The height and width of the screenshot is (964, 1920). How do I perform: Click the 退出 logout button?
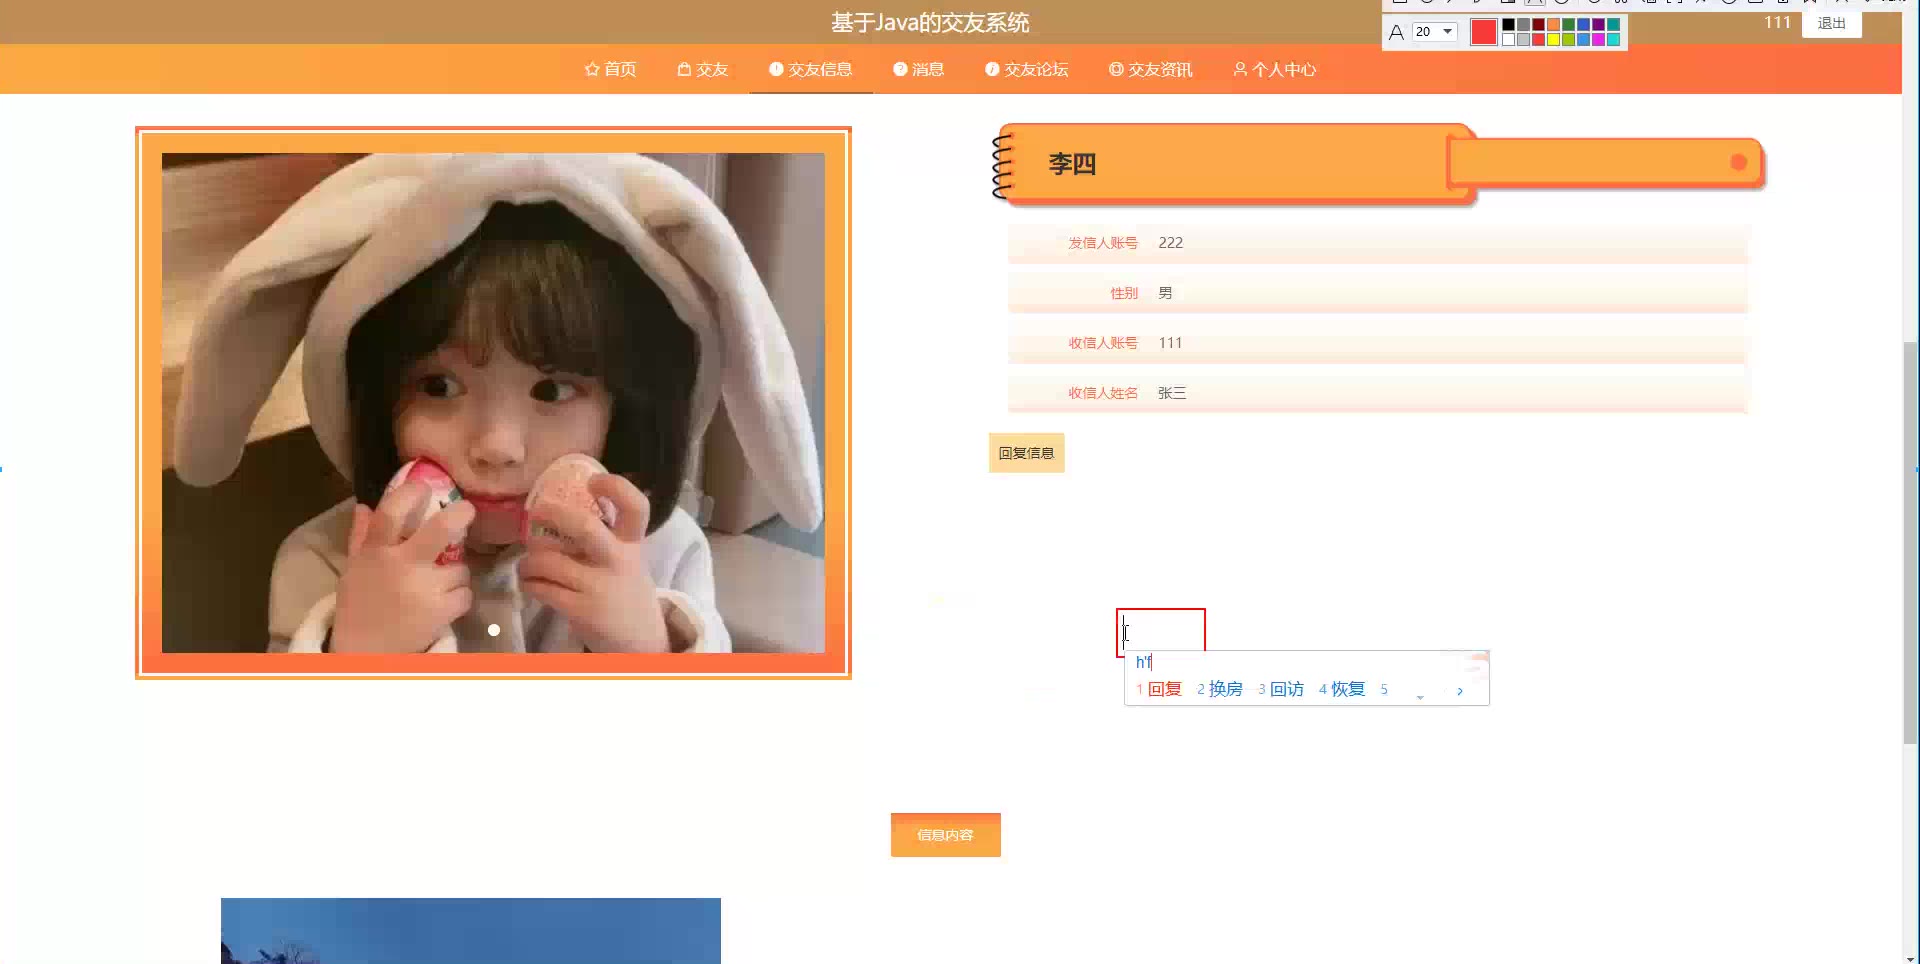1831,23
